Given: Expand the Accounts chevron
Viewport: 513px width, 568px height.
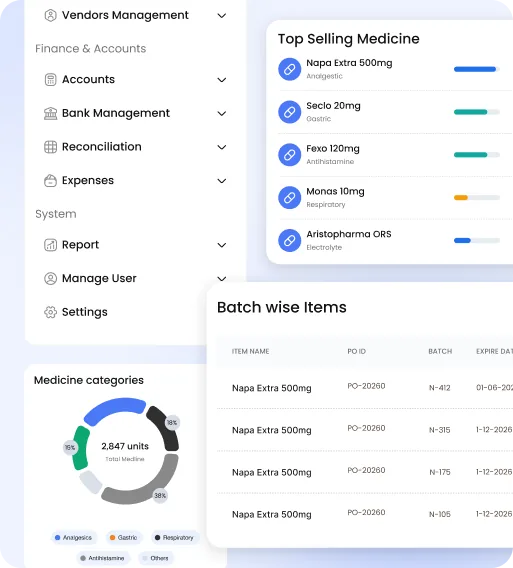Looking at the screenshot, I should pos(222,80).
